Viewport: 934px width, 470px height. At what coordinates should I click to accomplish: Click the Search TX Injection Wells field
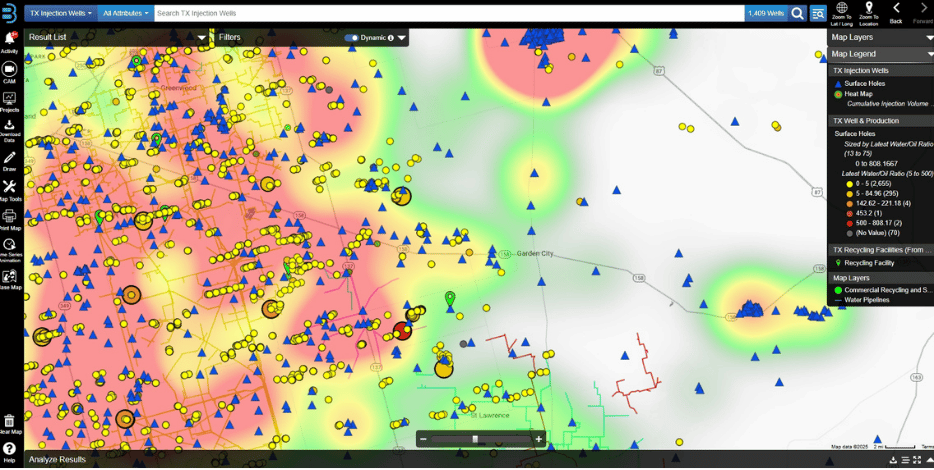click(x=448, y=13)
